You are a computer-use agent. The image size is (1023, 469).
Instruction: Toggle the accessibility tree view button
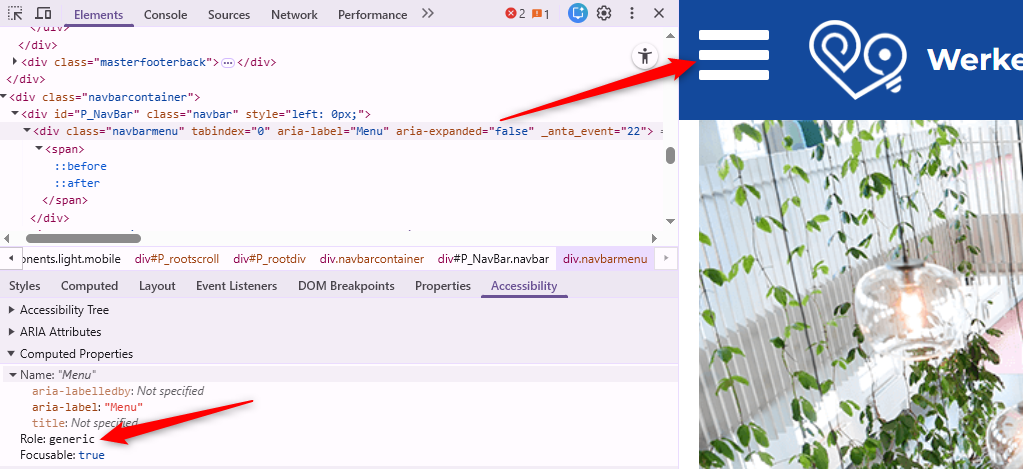point(645,56)
